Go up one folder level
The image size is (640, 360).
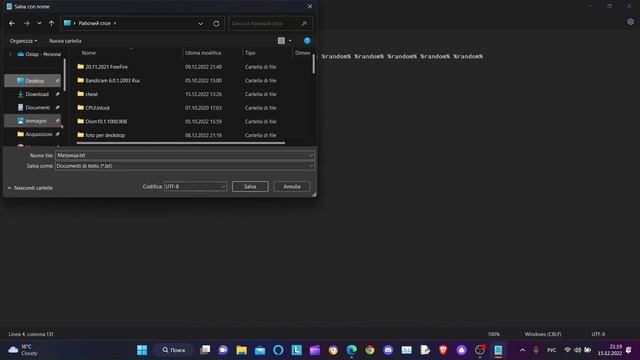click(51, 24)
